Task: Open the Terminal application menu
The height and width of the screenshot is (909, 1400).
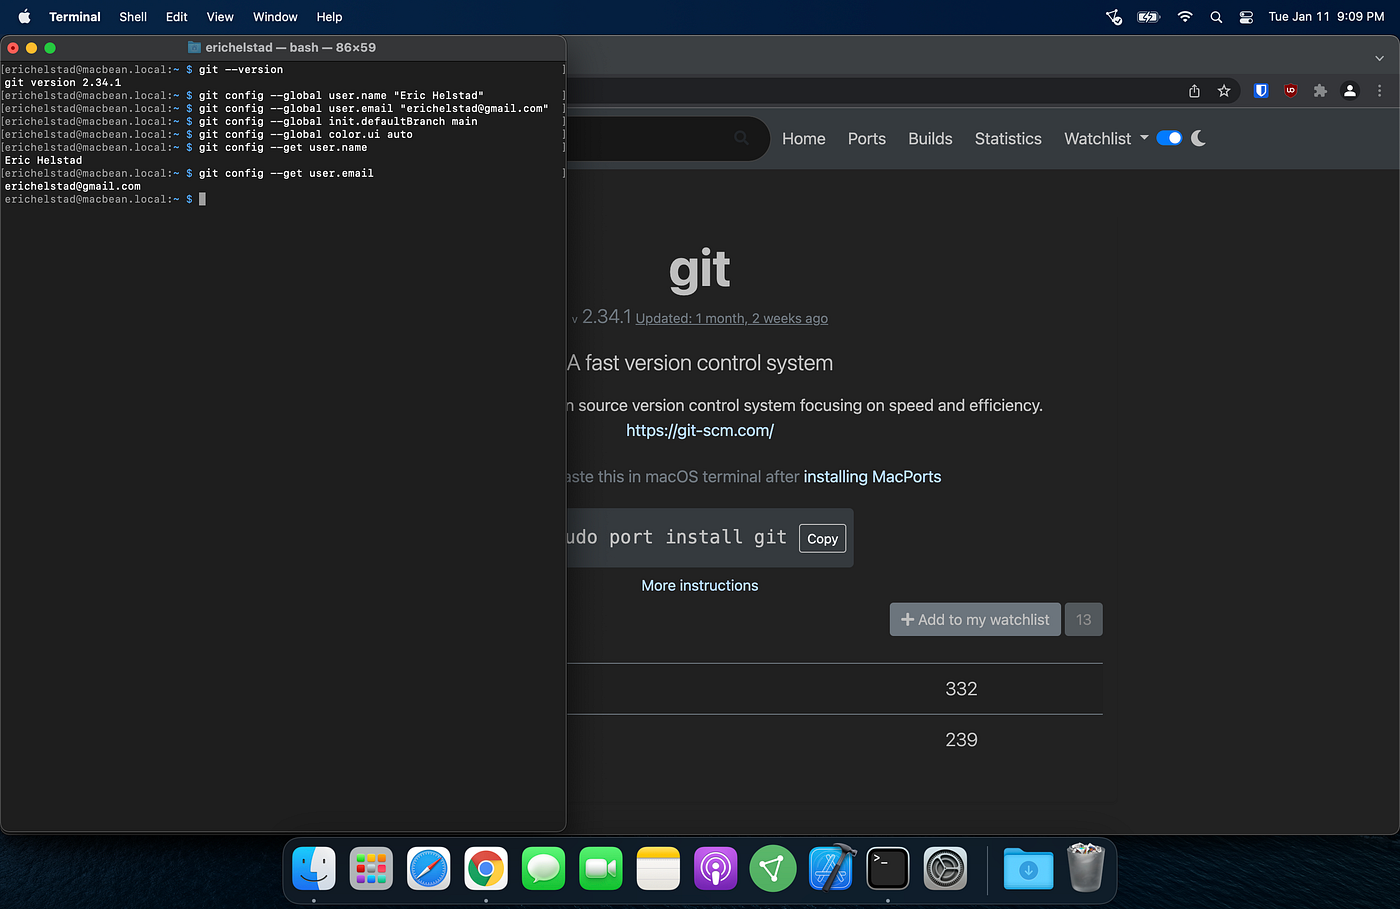Action: (x=75, y=17)
